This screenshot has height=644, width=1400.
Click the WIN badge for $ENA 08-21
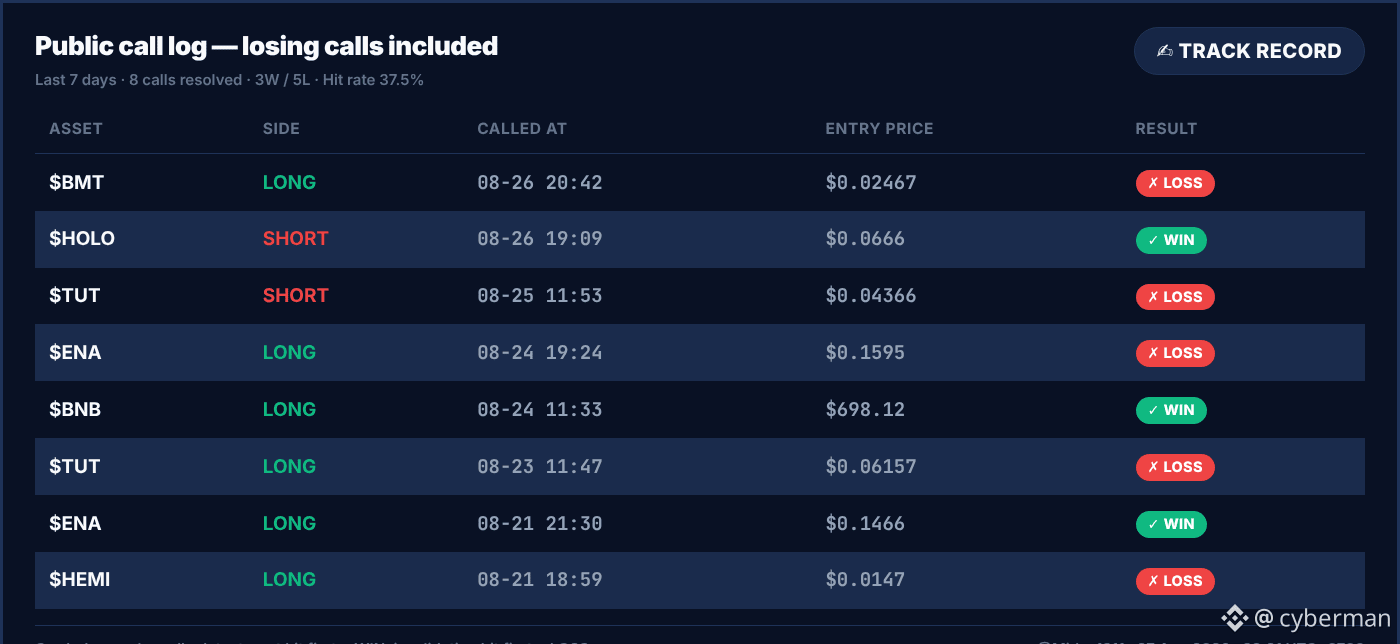tap(1171, 524)
